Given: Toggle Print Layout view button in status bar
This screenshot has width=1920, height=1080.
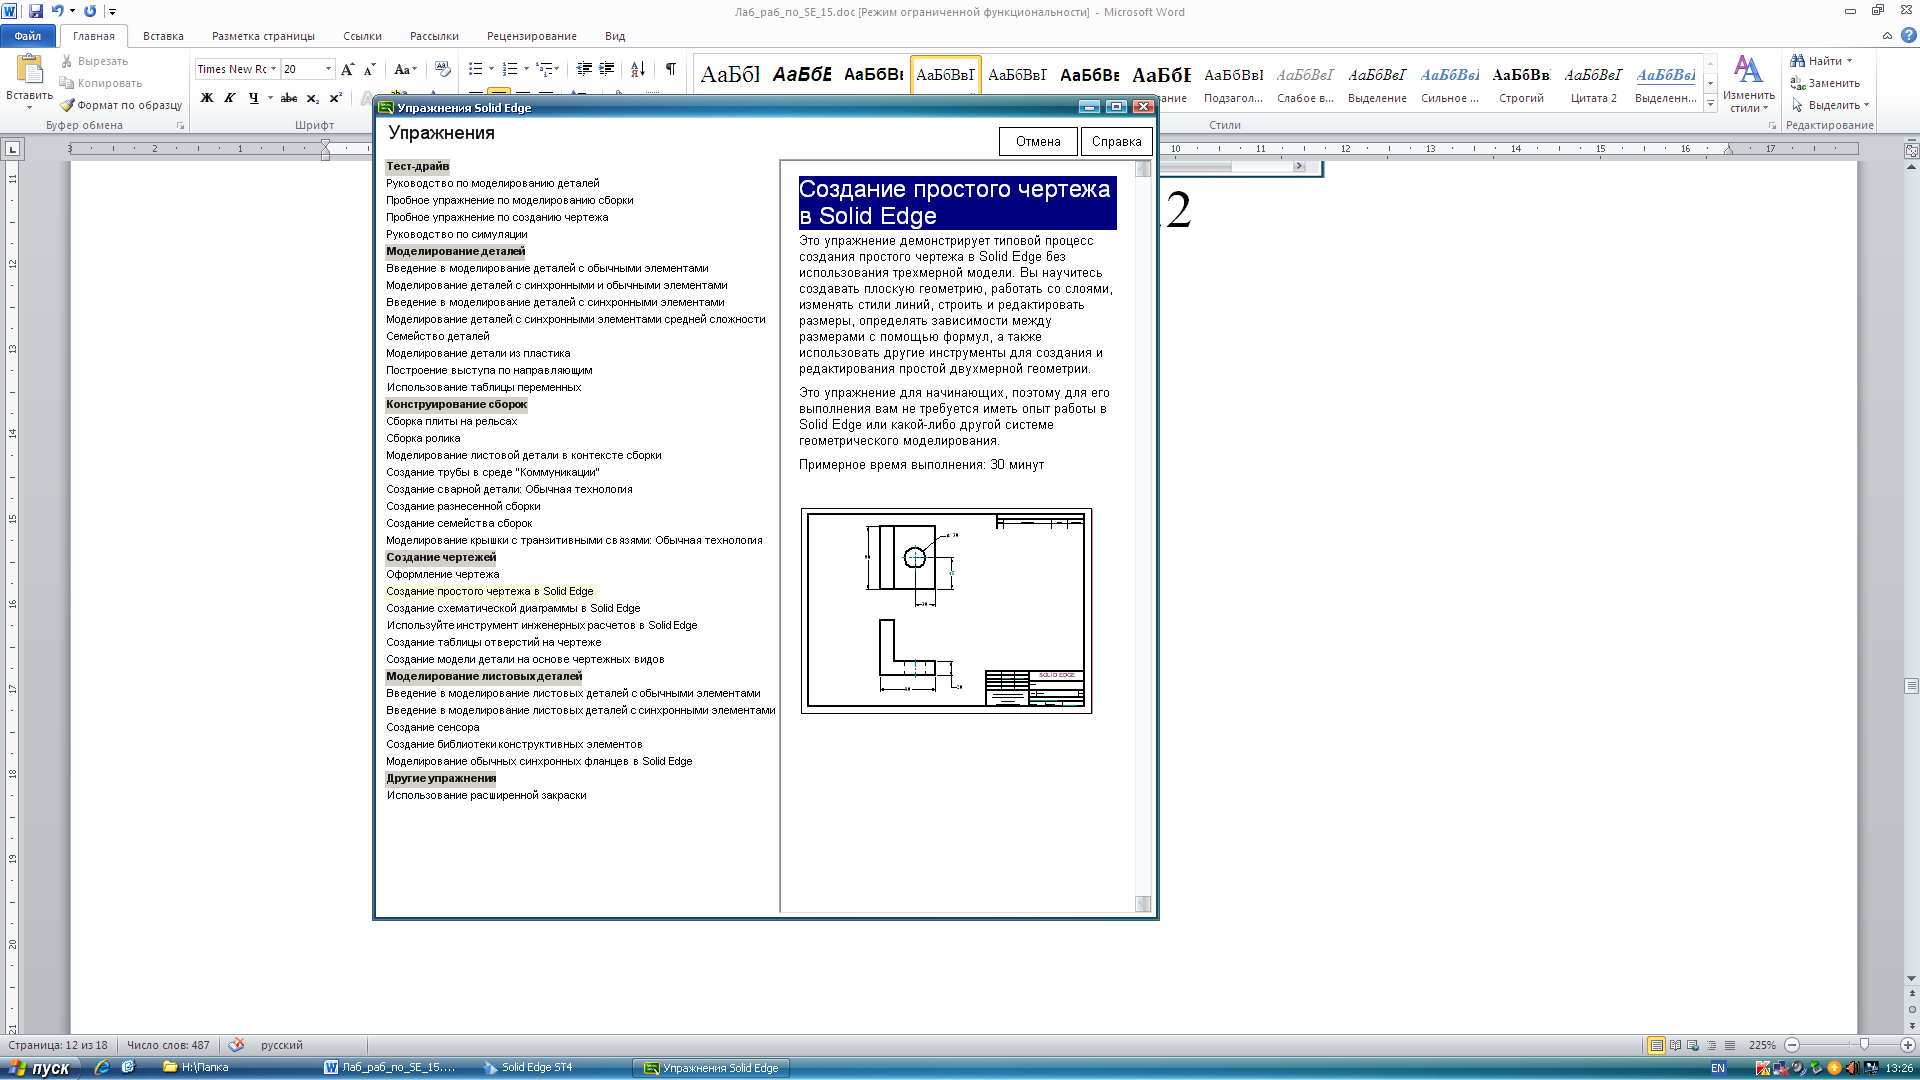Looking at the screenshot, I should pos(1656,1045).
